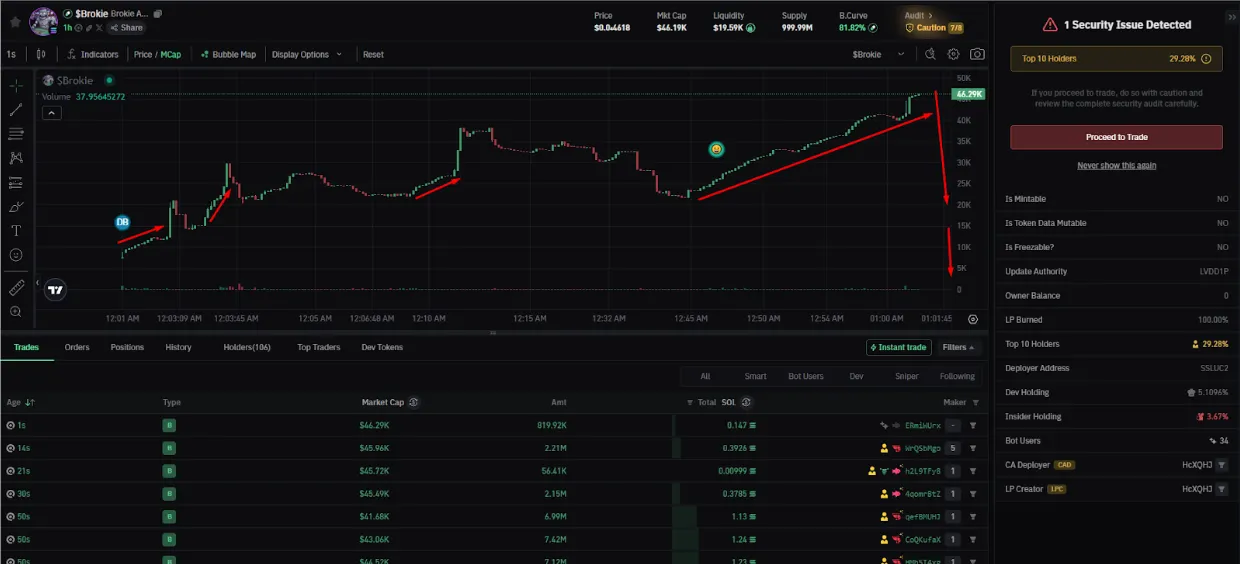Open the chart settings gear
1240x564 pixels.
click(953, 54)
